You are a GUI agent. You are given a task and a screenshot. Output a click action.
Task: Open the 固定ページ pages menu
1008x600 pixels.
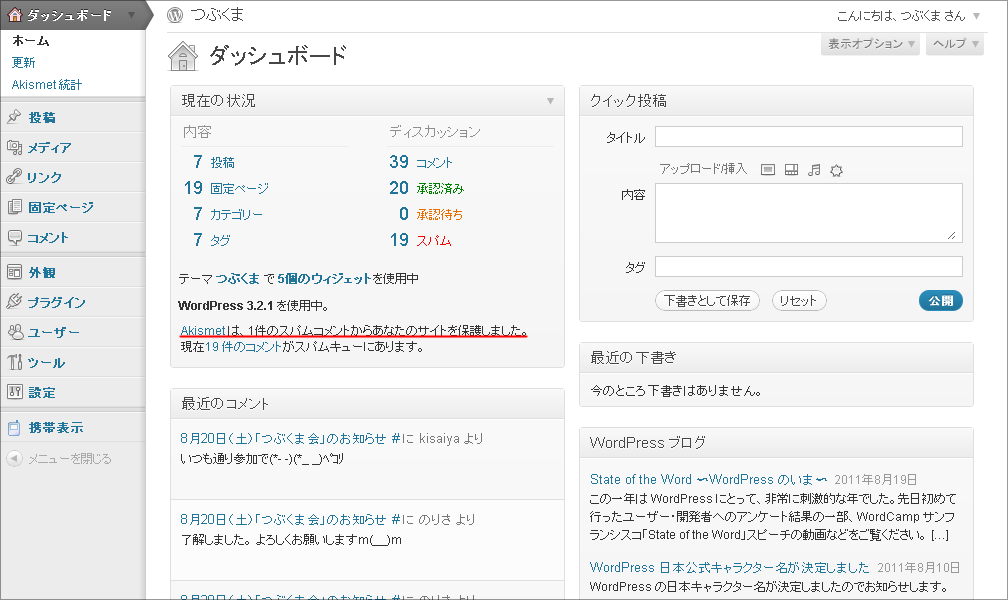tap(61, 207)
